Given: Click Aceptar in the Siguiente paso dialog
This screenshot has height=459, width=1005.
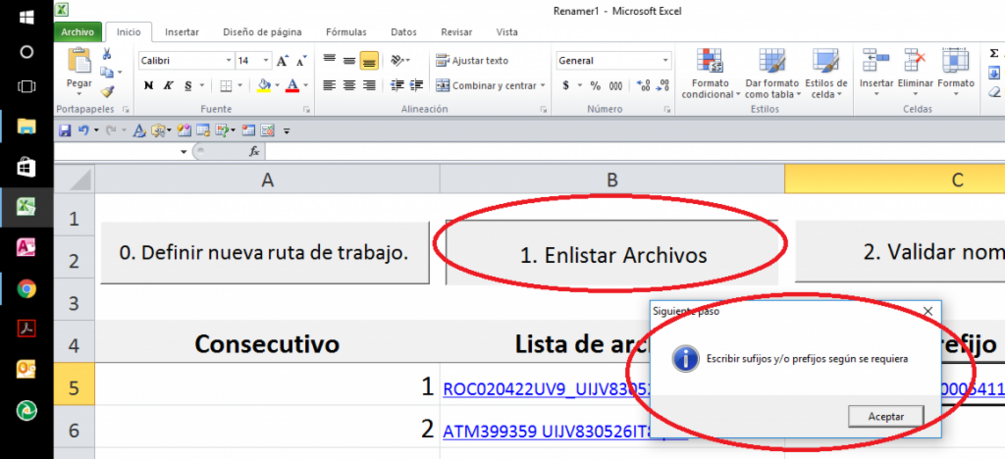Looking at the screenshot, I should pos(886,416).
